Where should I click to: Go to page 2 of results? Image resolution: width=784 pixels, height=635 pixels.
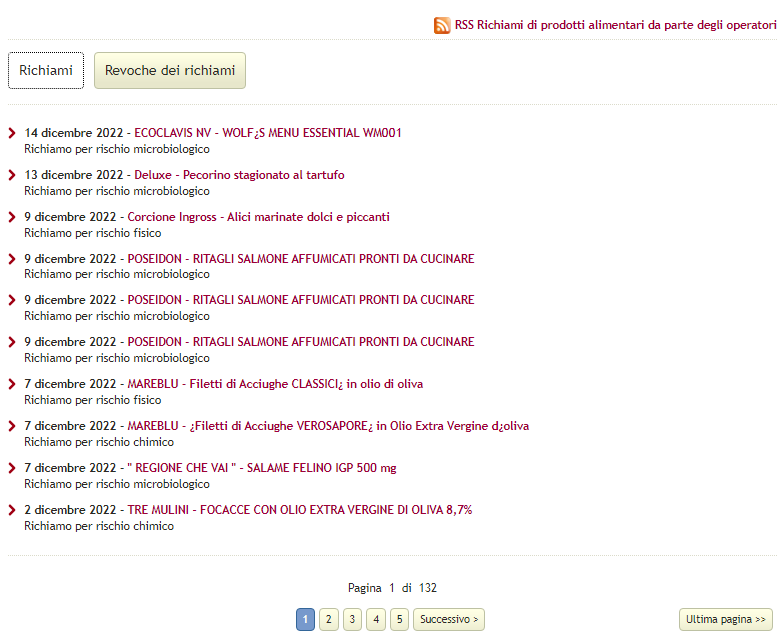[x=328, y=620]
